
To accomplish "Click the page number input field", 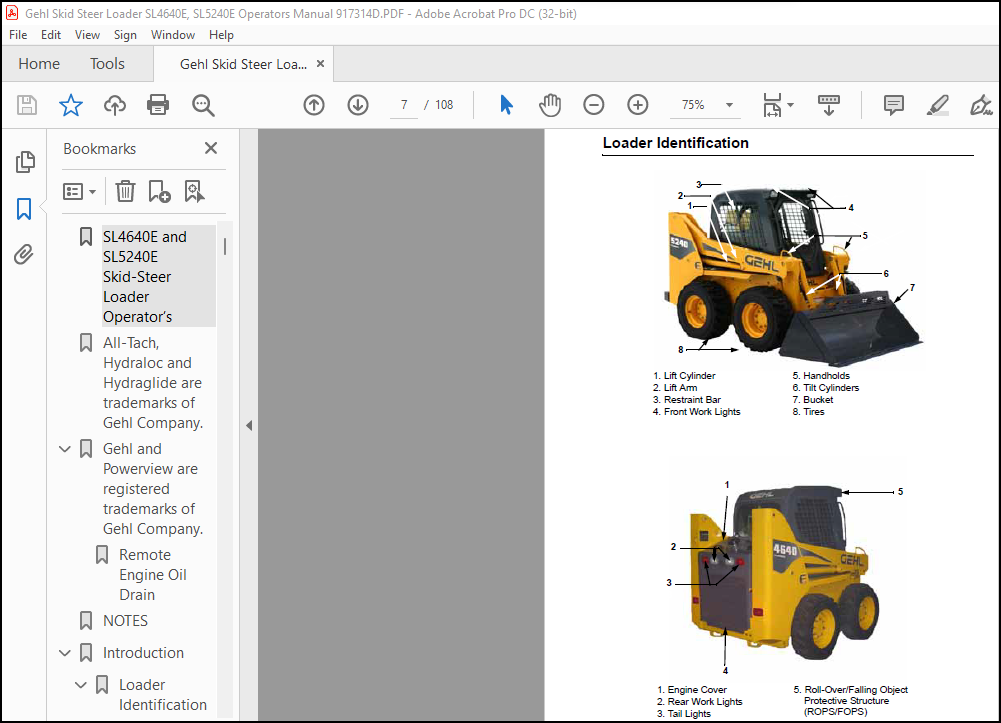I will (403, 105).
